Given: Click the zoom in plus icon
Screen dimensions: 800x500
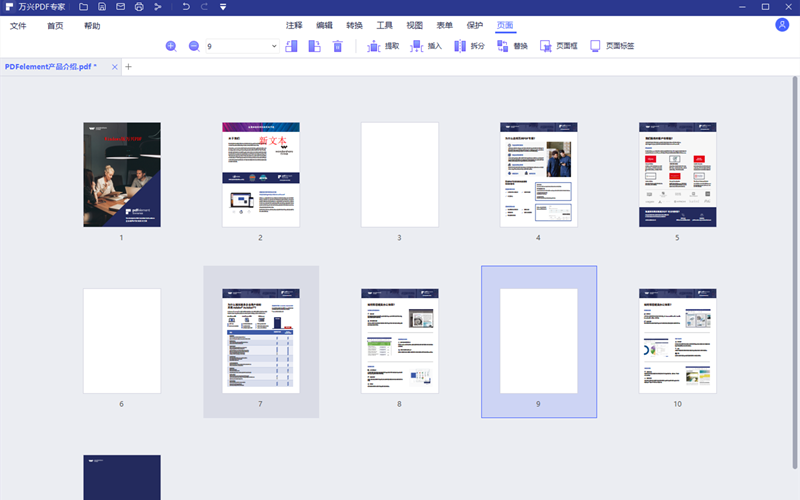Looking at the screenshot, I should (171, 46).
